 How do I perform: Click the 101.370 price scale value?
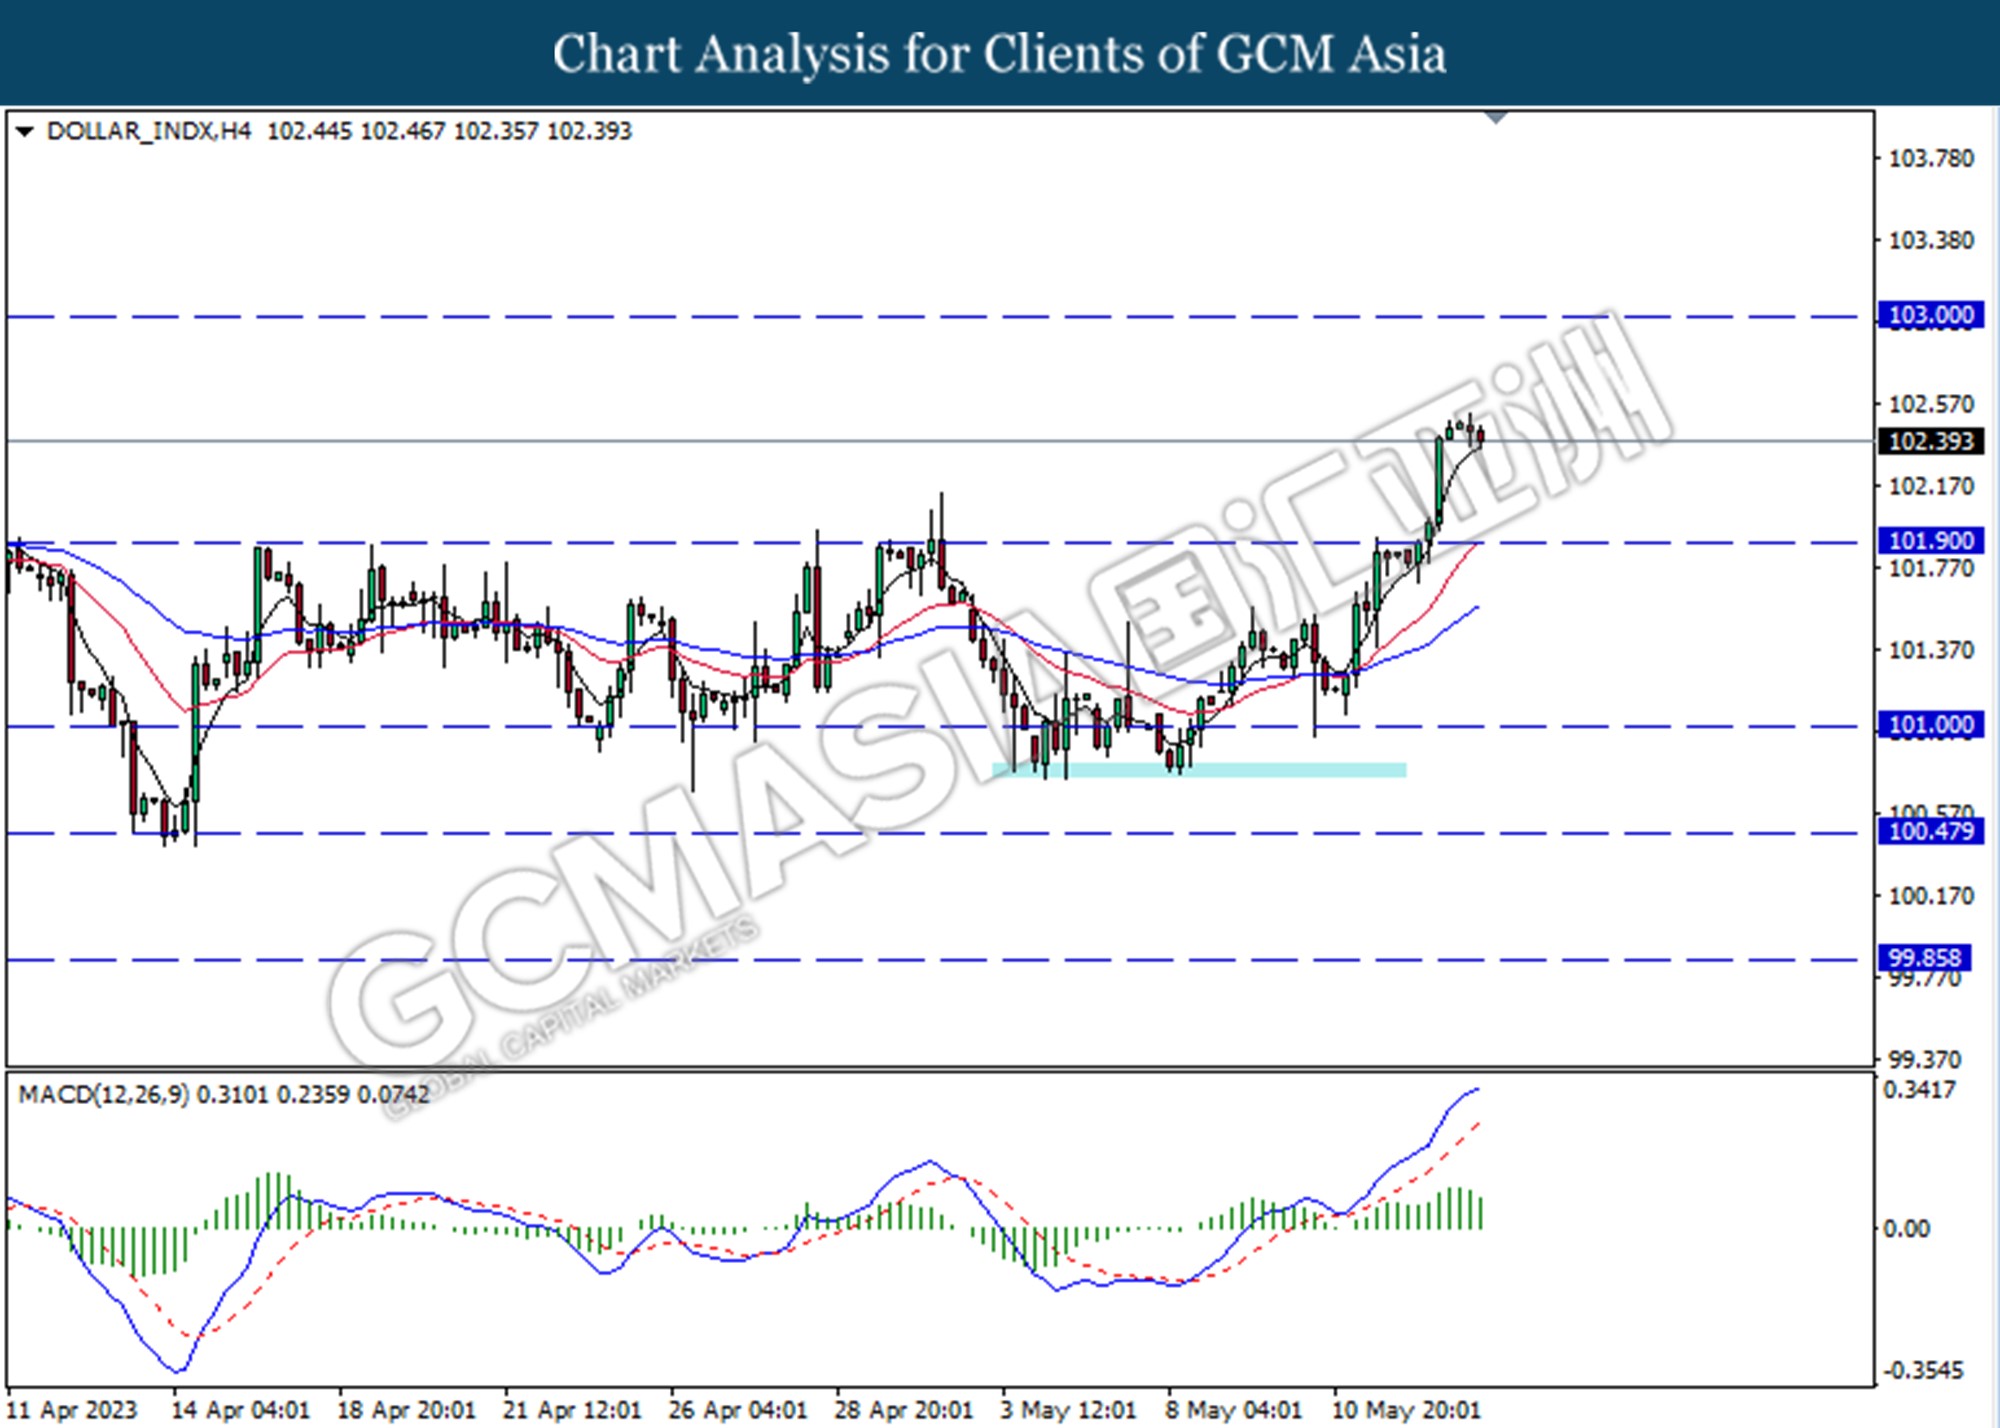pyautogui.click(x=1931, y=650)
